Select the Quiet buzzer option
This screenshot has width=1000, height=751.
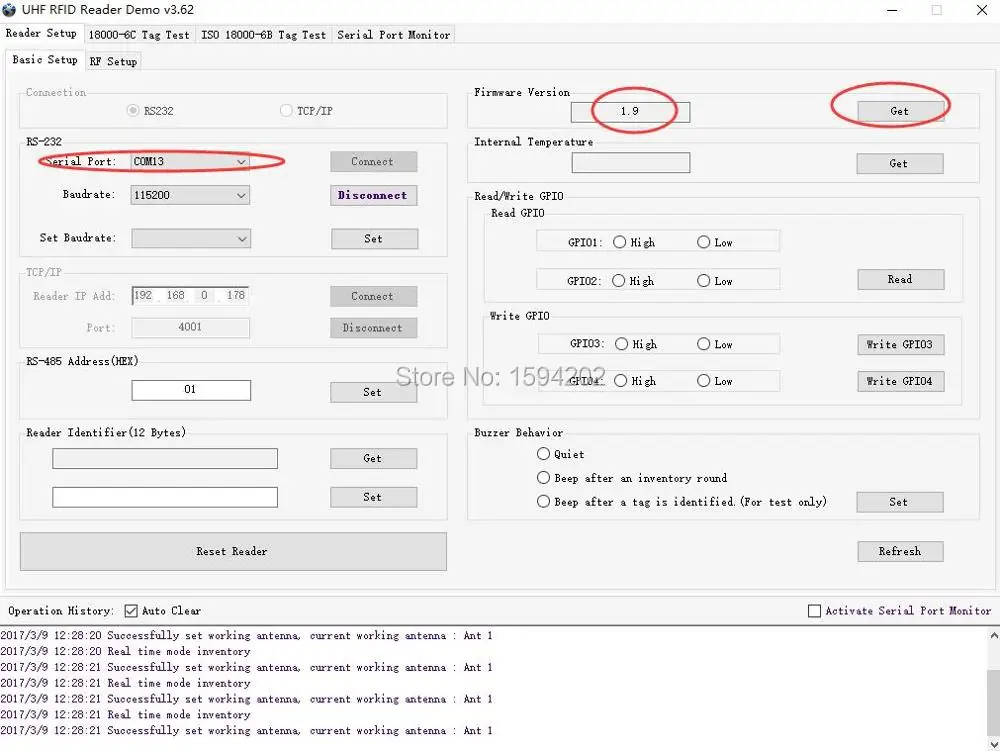[544, 454]
